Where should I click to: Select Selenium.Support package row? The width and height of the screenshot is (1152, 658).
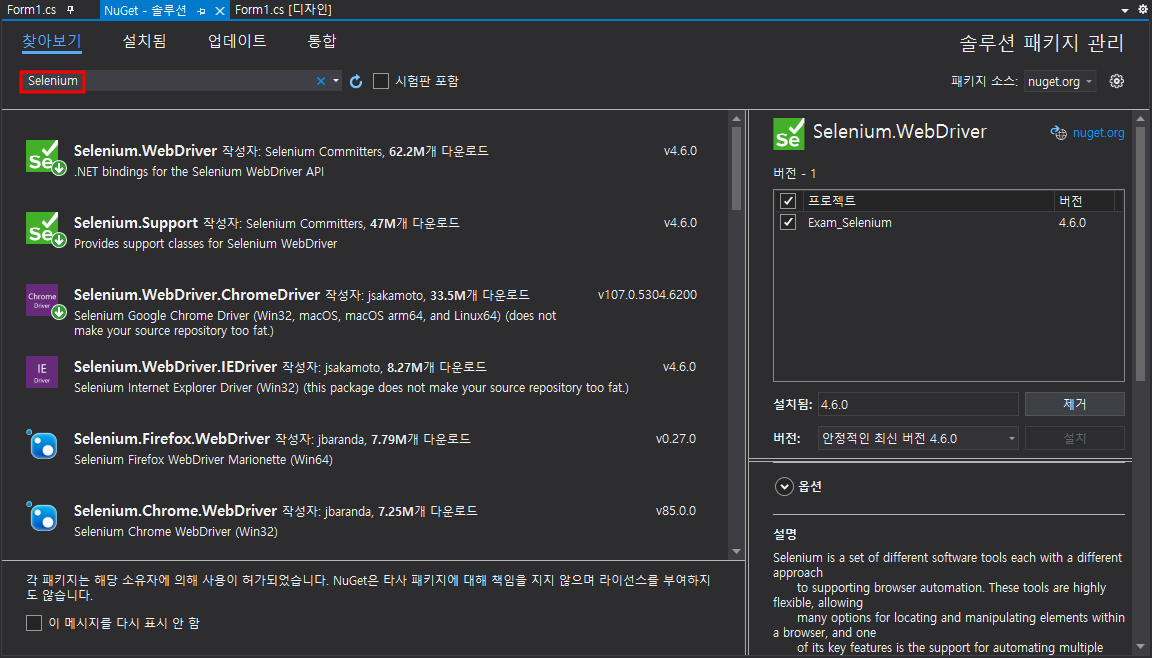[x=365, y=232]
